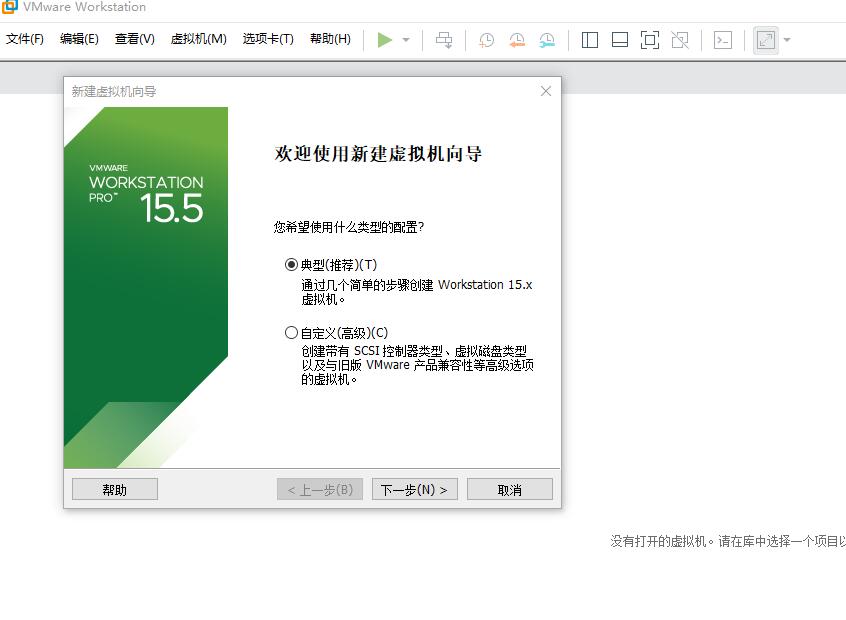846x620 pixels.
Task: Toggle the library sidebar panel icon
Action: 590,40
